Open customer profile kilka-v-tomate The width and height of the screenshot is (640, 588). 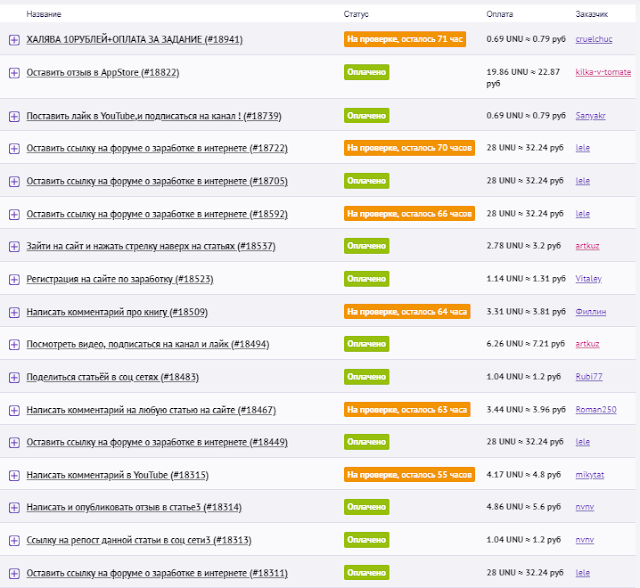603,72
